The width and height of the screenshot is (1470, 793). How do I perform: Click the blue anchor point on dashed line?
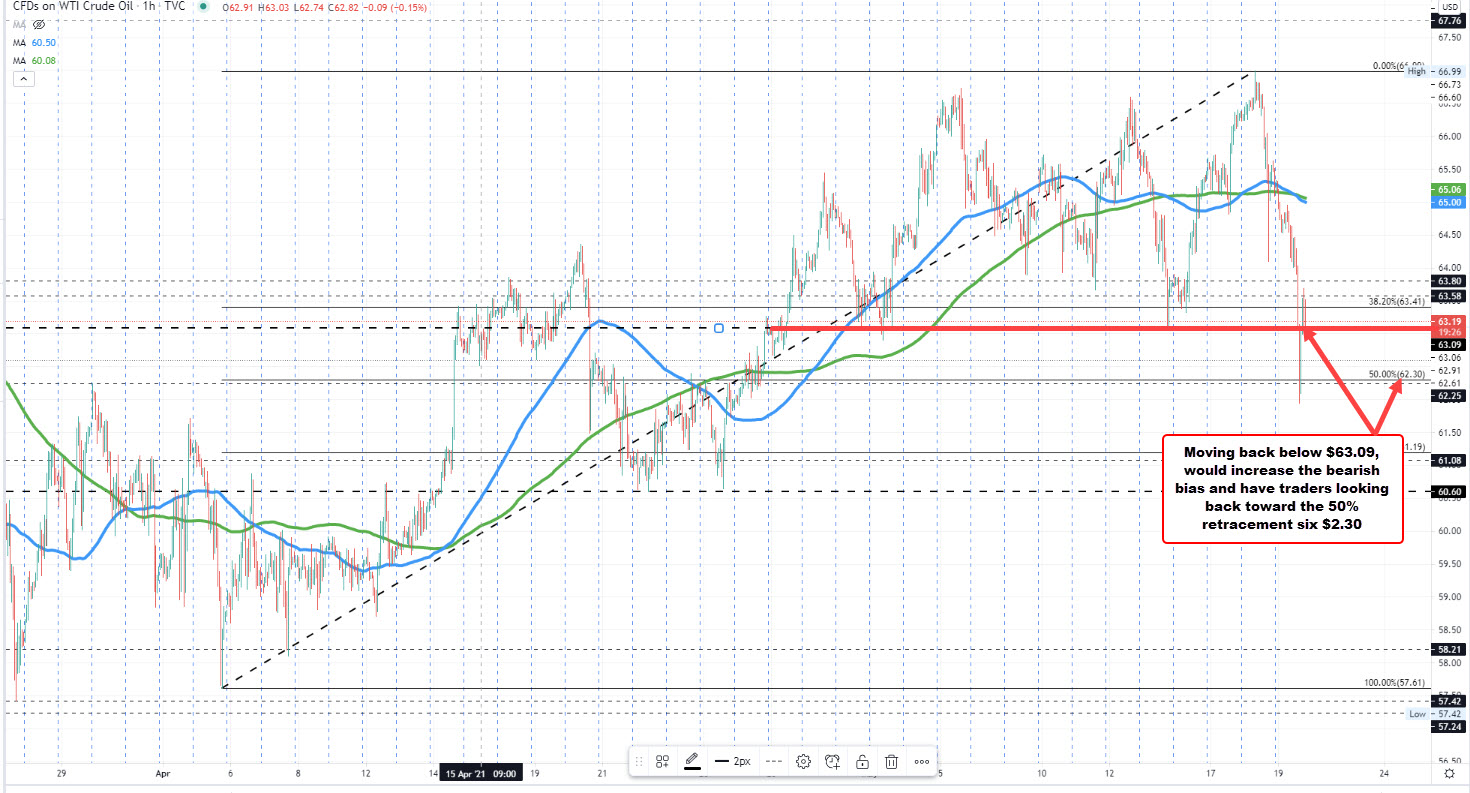[719, 327]
